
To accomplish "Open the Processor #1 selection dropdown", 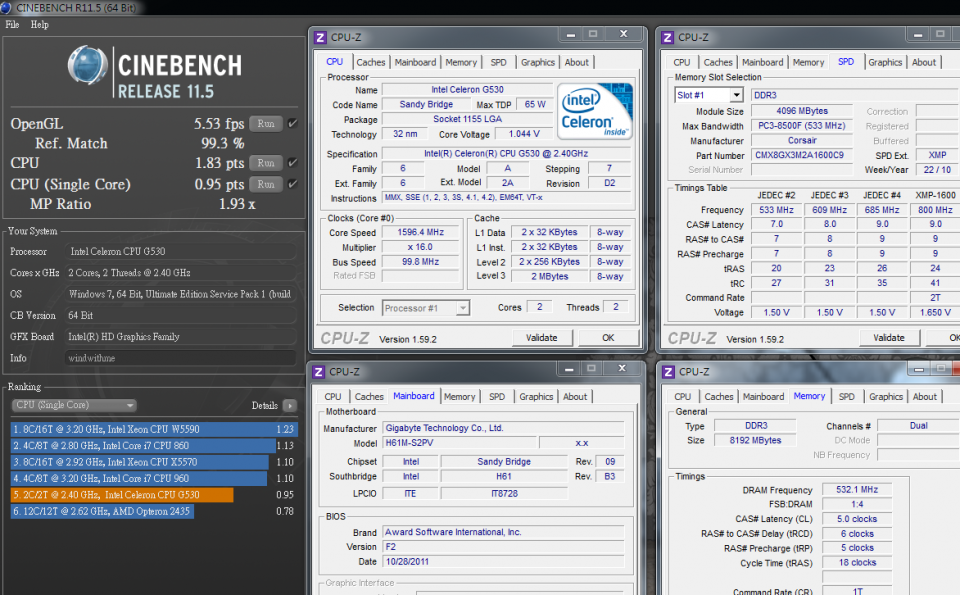I will [x=424, y=307].
